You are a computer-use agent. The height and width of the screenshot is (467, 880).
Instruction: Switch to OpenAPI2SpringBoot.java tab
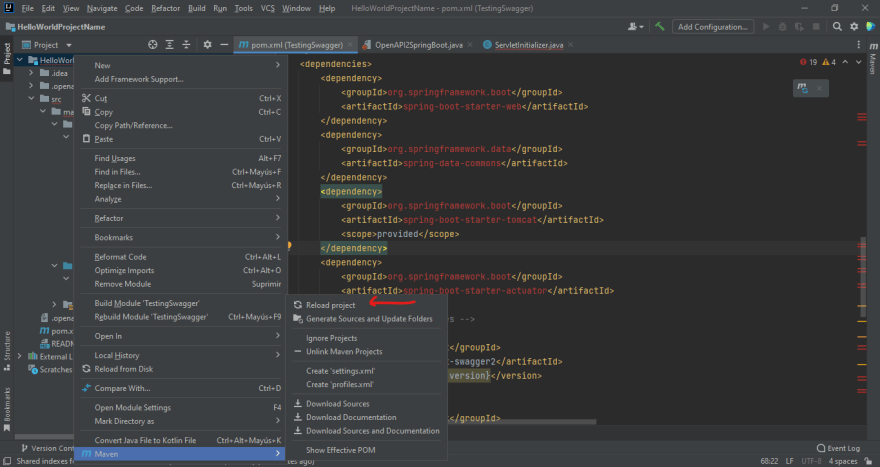[419, 45]
